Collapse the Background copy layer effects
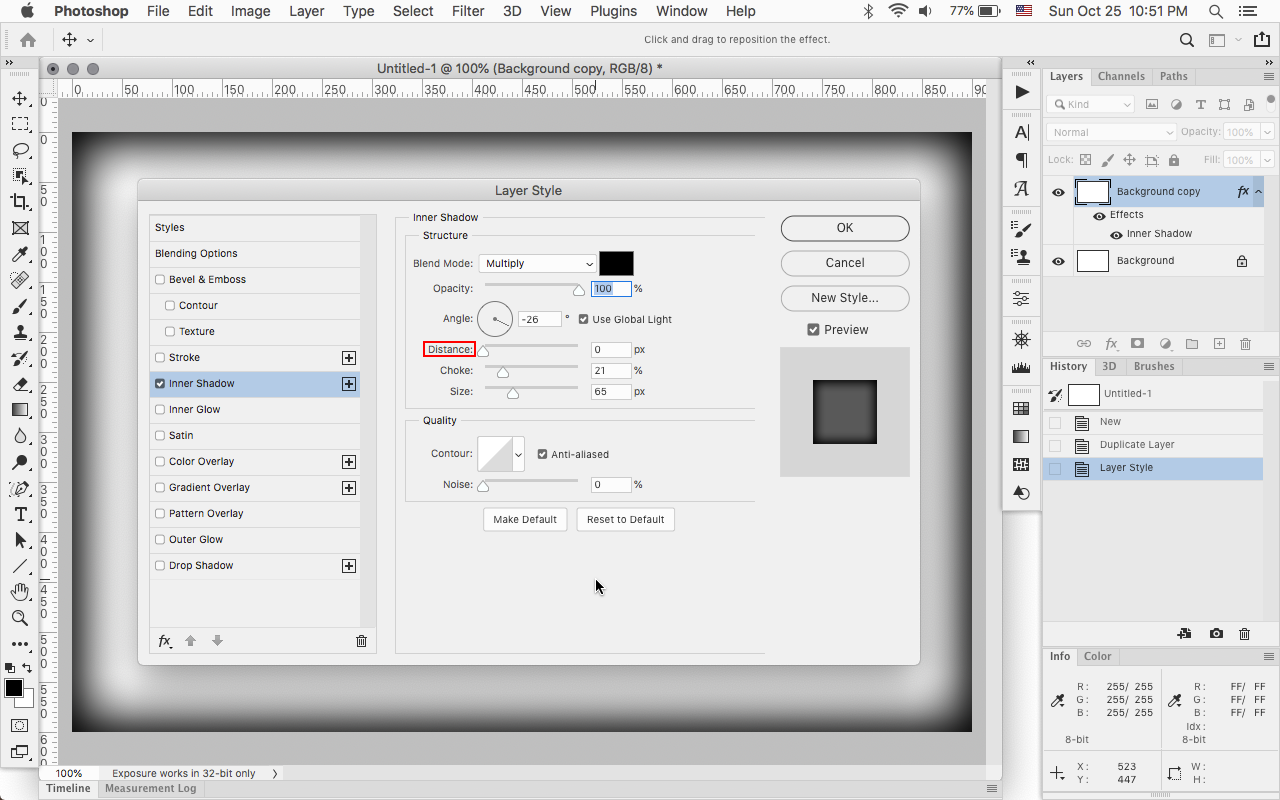 [1259, 190]
